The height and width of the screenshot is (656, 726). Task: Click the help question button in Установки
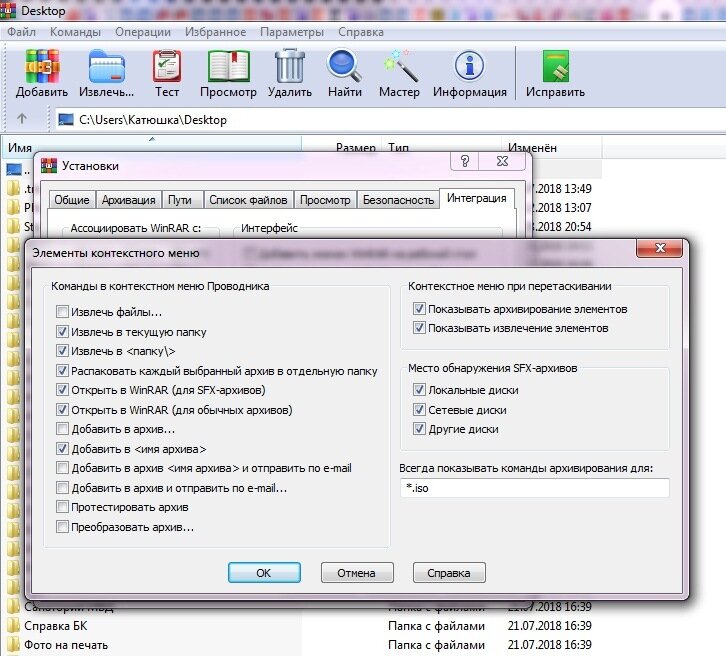pyautogui.click(x=464, y=161)
